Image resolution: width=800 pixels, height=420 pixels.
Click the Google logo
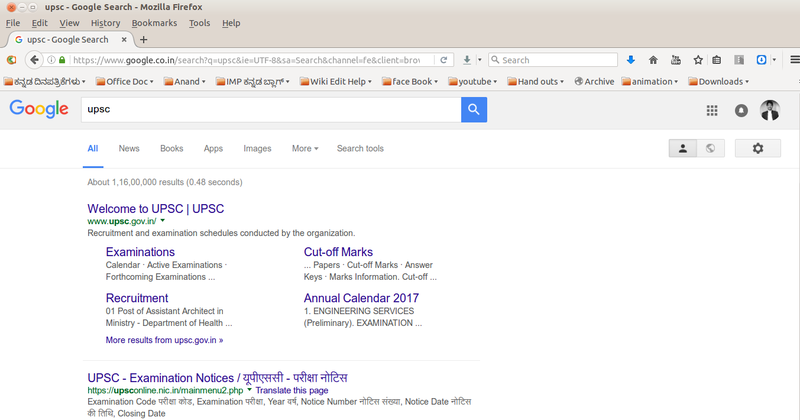point(39,109)
